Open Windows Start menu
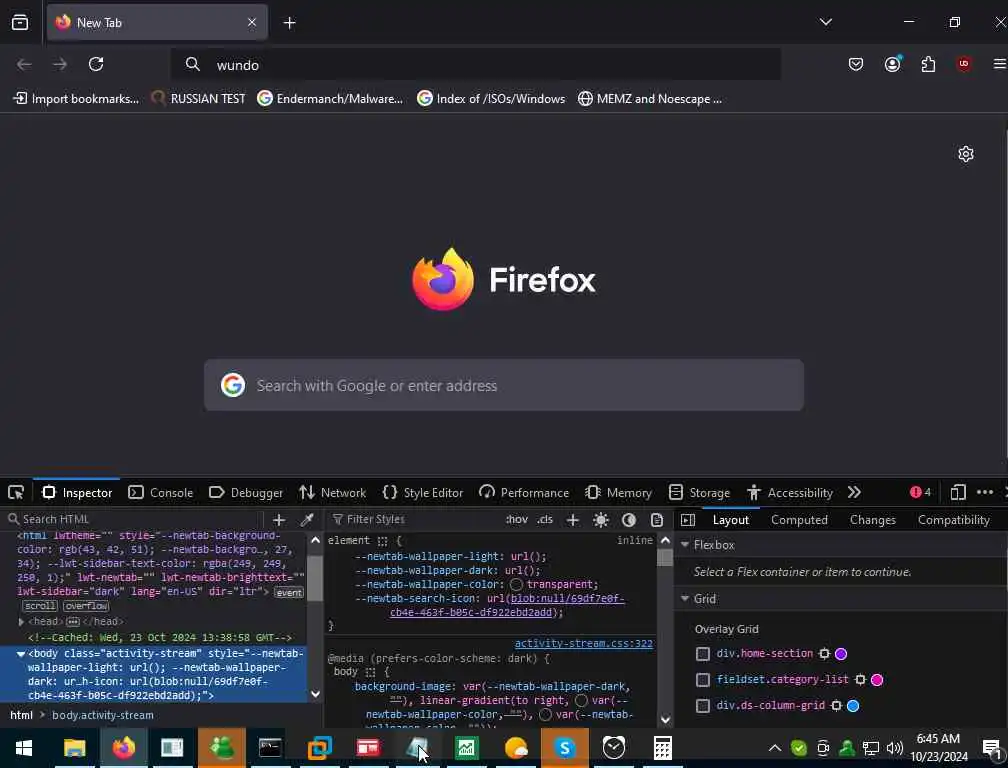 (24, 748)
